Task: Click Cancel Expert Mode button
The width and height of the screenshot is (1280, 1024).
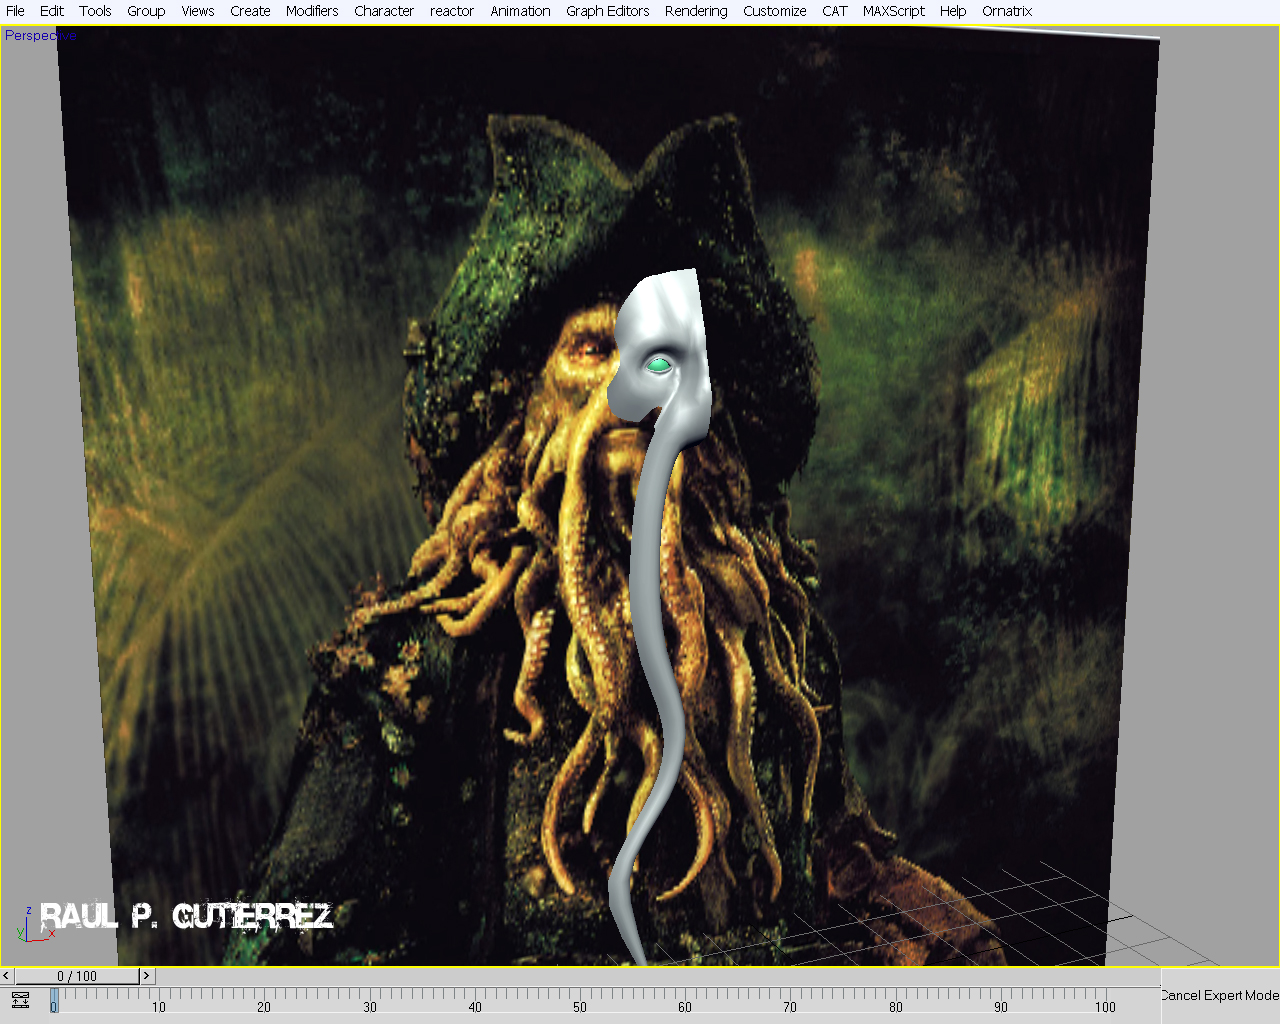Action: [x=1220, y=995]
